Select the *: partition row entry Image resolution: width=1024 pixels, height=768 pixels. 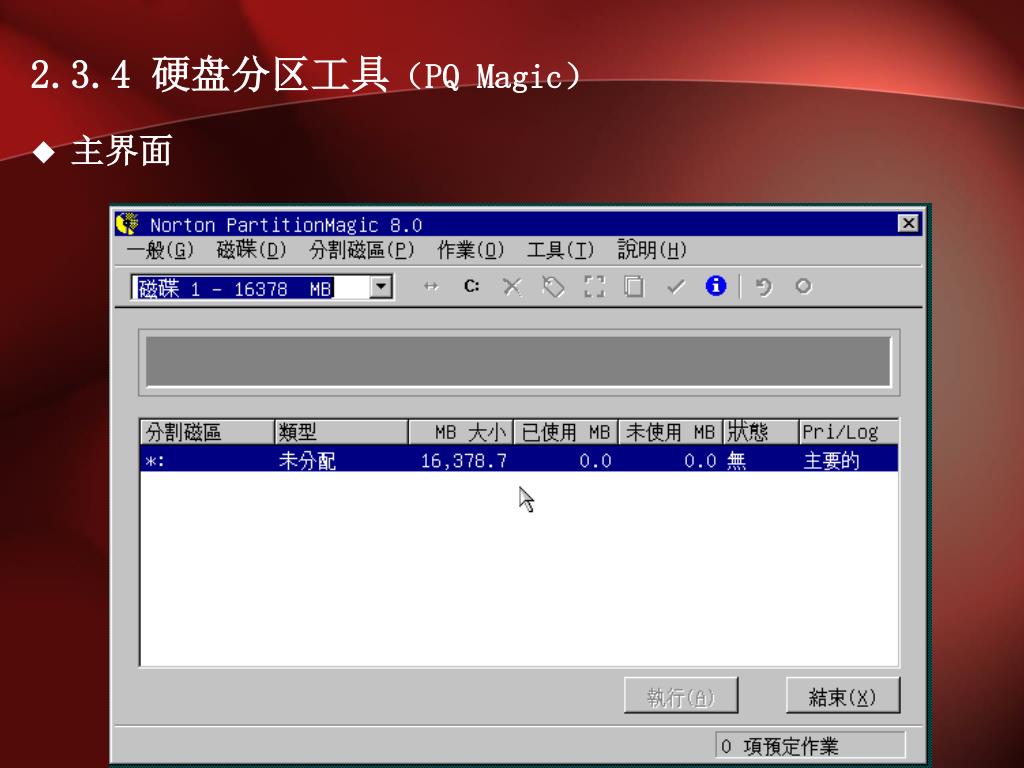tap(519, 460)
